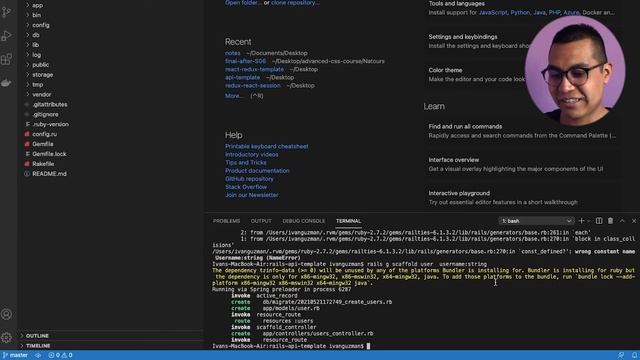Open Stack Overflow help link

click(x=246, y=187)
